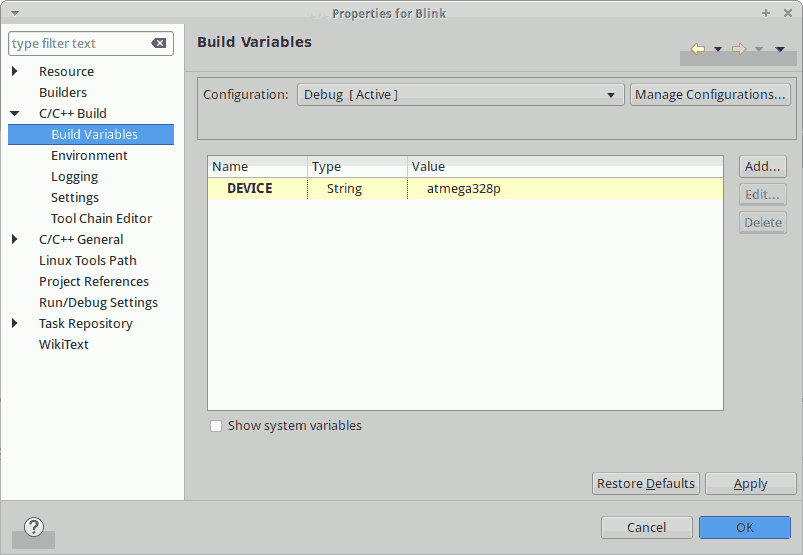The width and height of the screenshot is (803, 555).
Task: Enable Show system variables checkbox
Action: [x=216, y=426]
